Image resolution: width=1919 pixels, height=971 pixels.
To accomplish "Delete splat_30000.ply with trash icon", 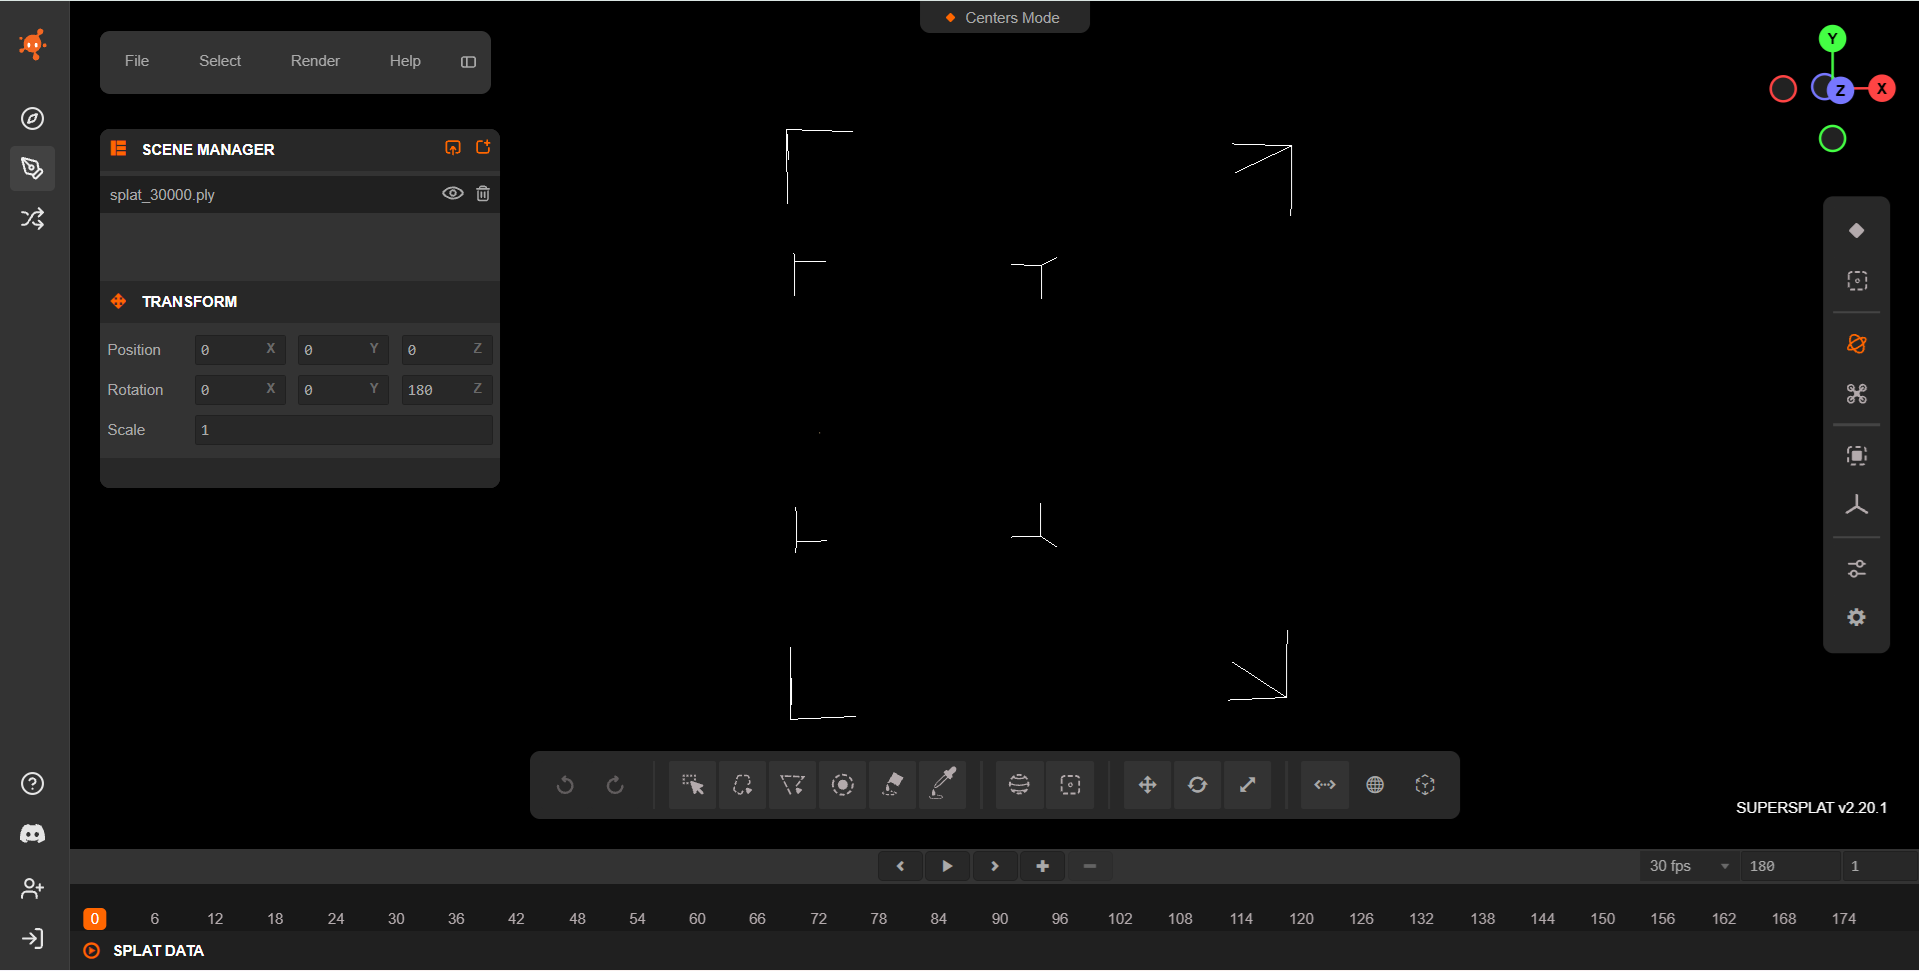I will [x=483, y=193].
